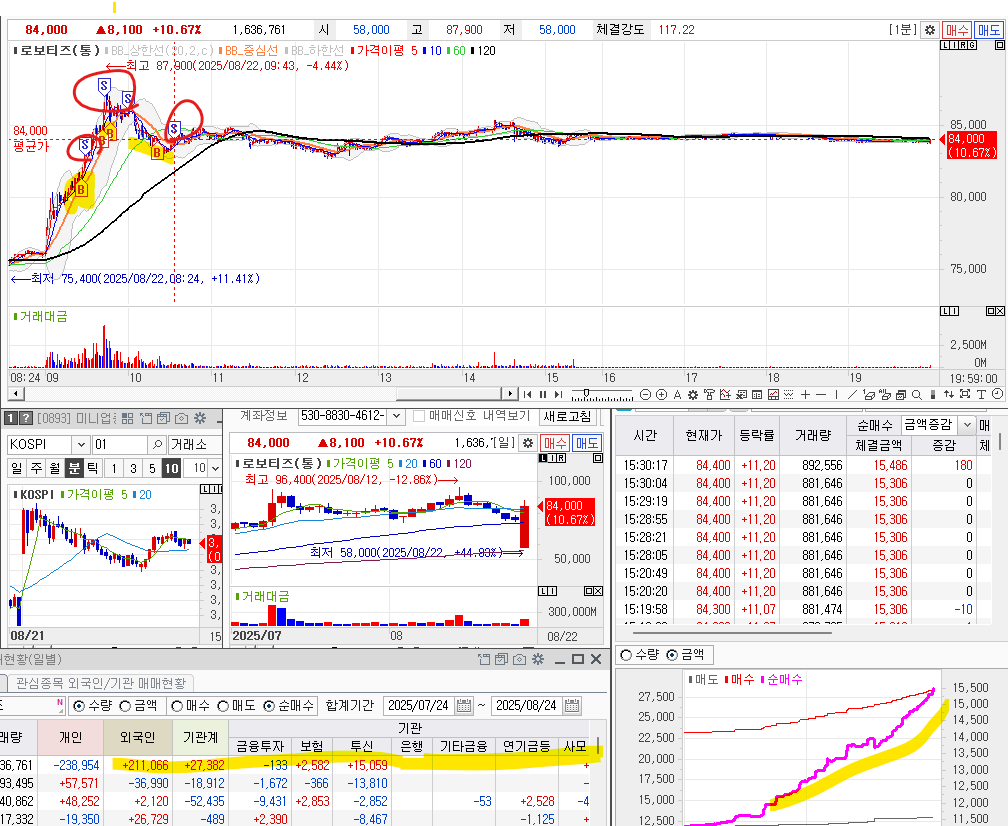The image size is (1008, 826).
Task: Click the zoom-out minus circle in chart toolbar
Action: coord(645,395)
